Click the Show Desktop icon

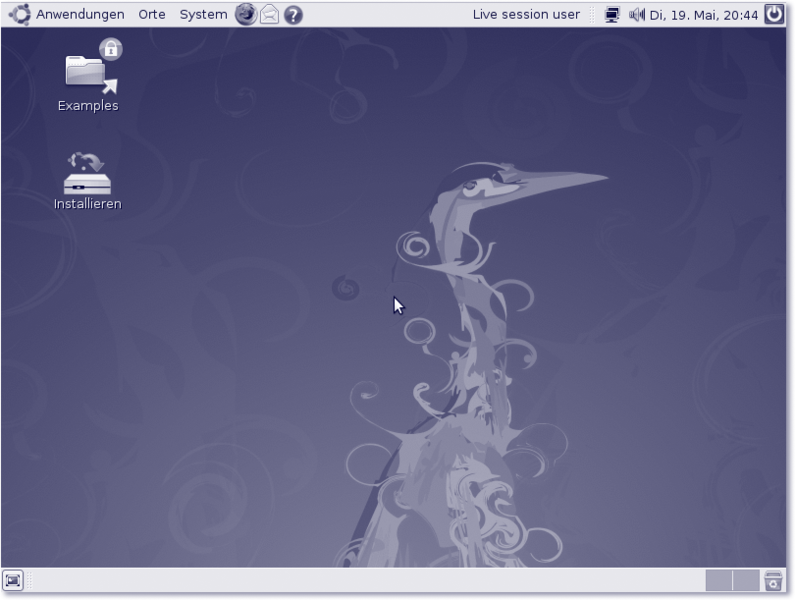13,580
